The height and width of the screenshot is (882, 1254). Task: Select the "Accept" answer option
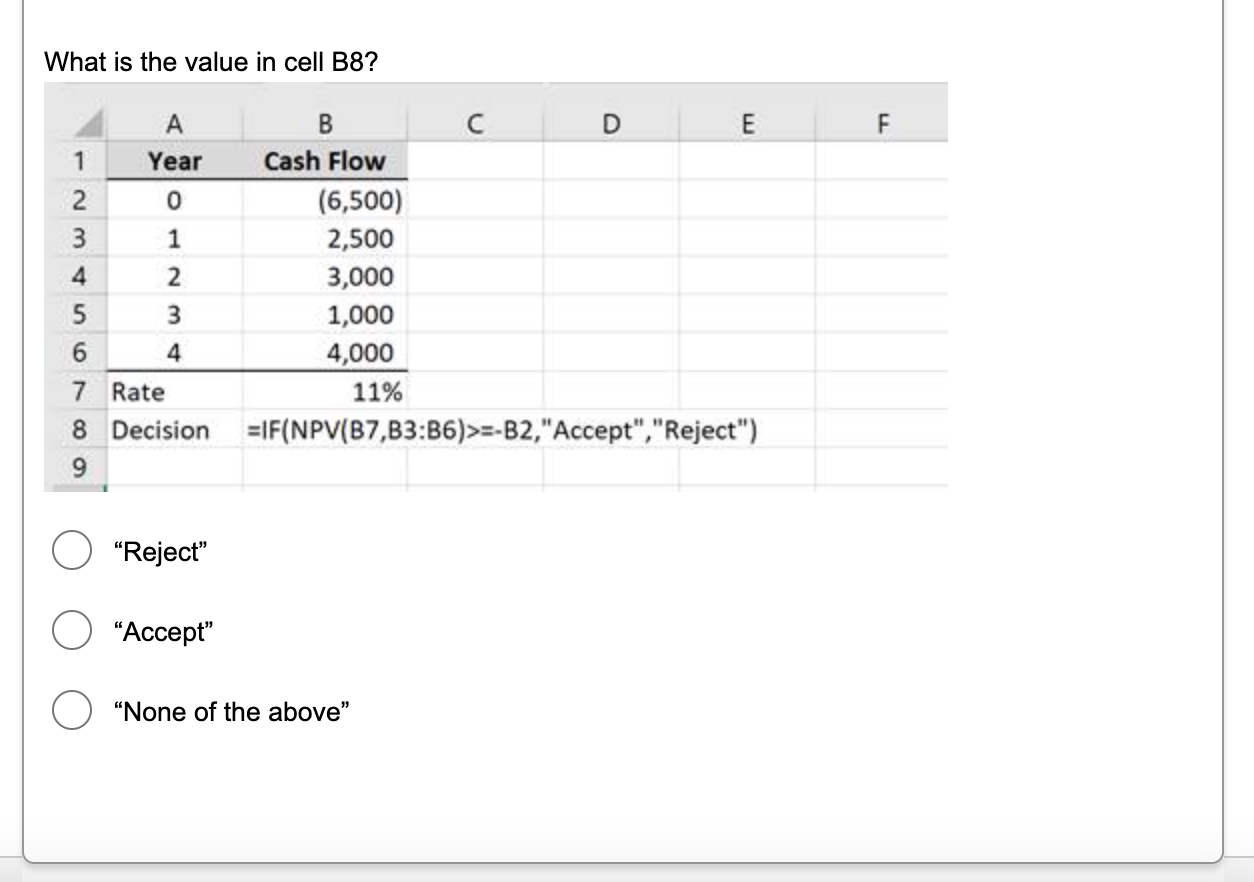[x=71, y=629]
